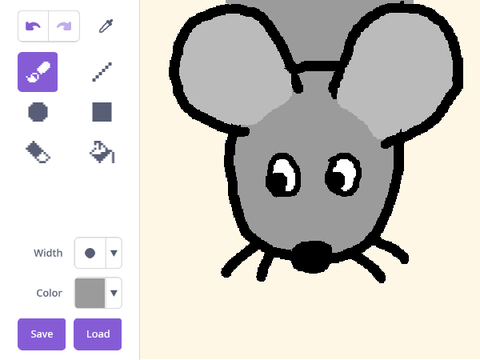Image resolution: width=480 pixels, height=360 pixels.
Task: Click the Save button
Action: click(42, 334)
